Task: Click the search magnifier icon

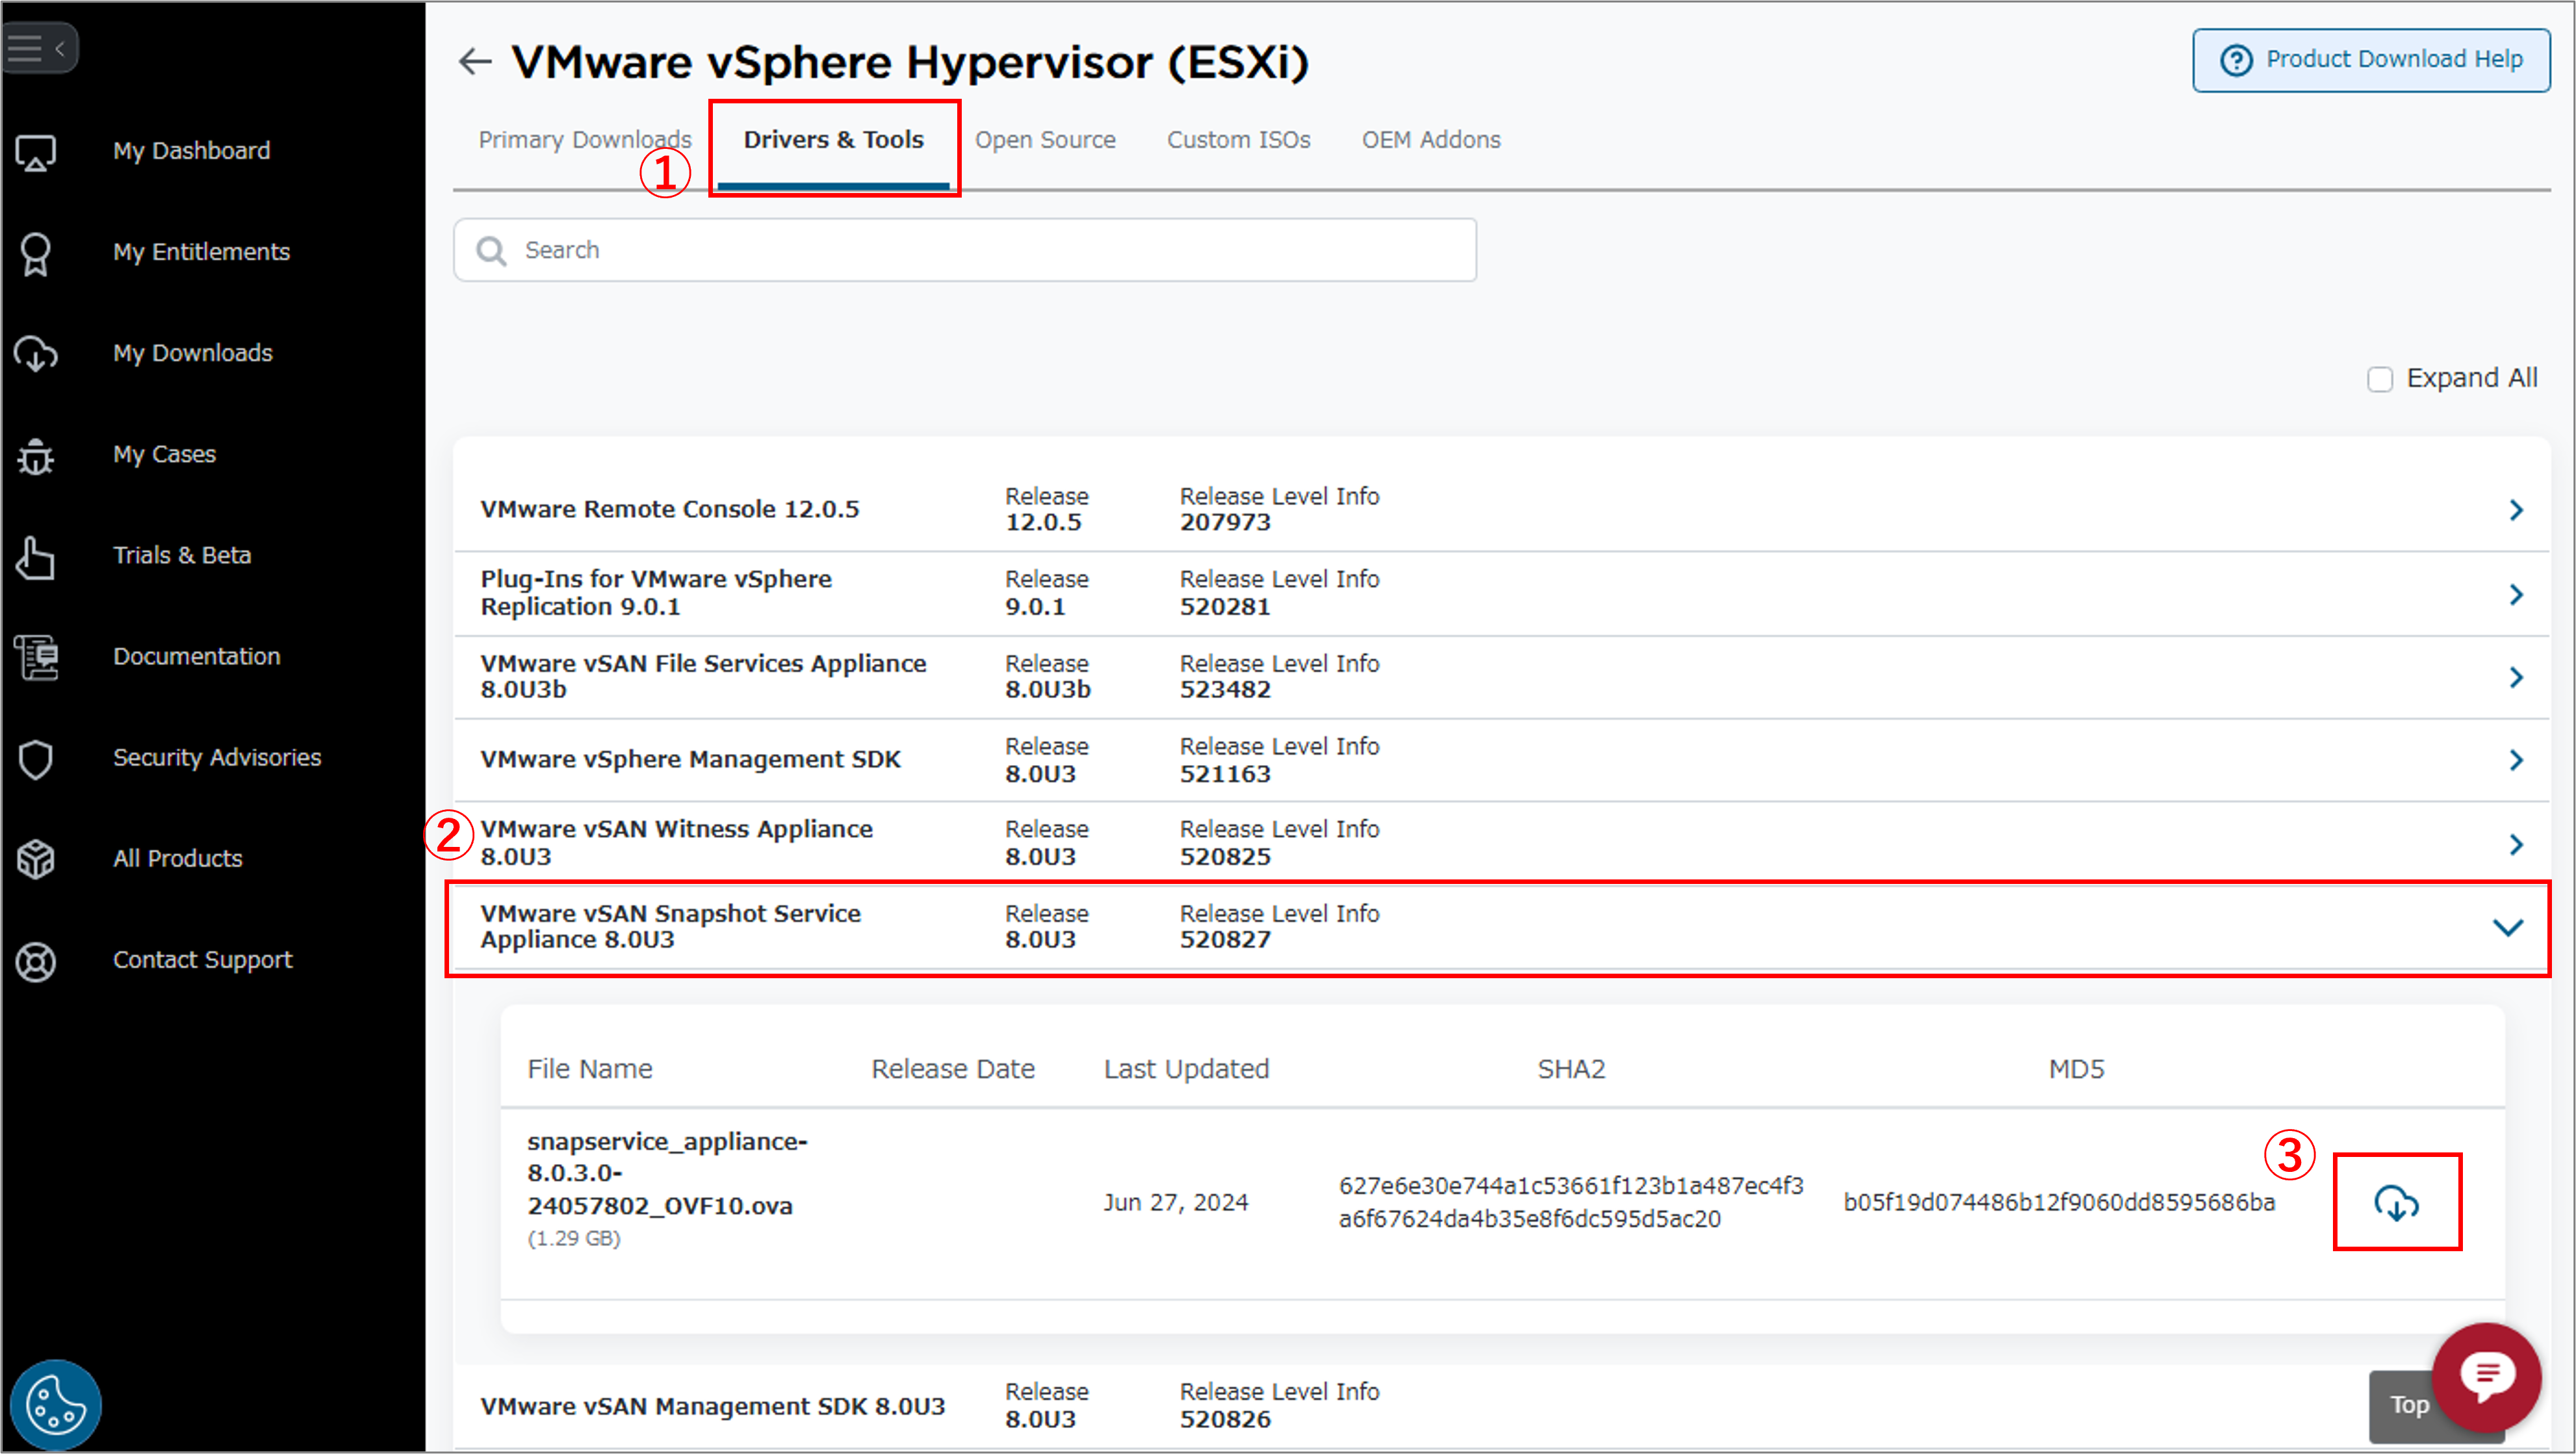Action: point(491,251)
